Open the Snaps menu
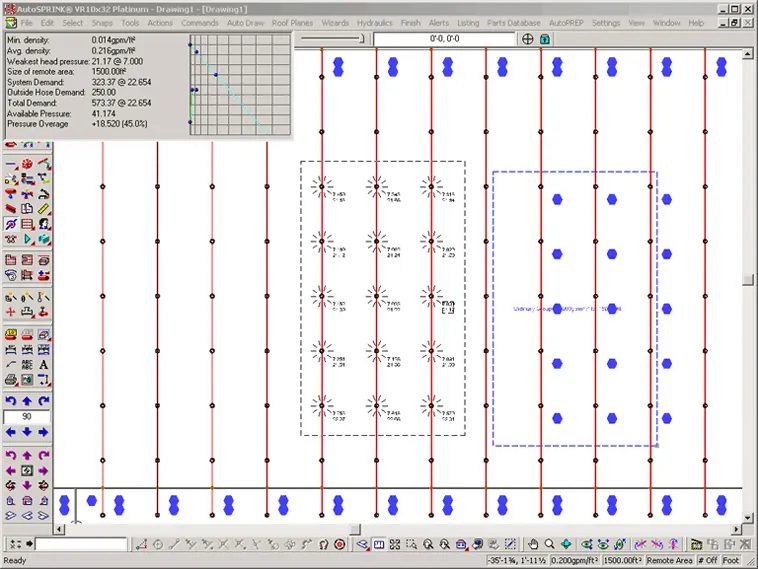The height and width of the screenshot is (569, 758). pos(102,23)
